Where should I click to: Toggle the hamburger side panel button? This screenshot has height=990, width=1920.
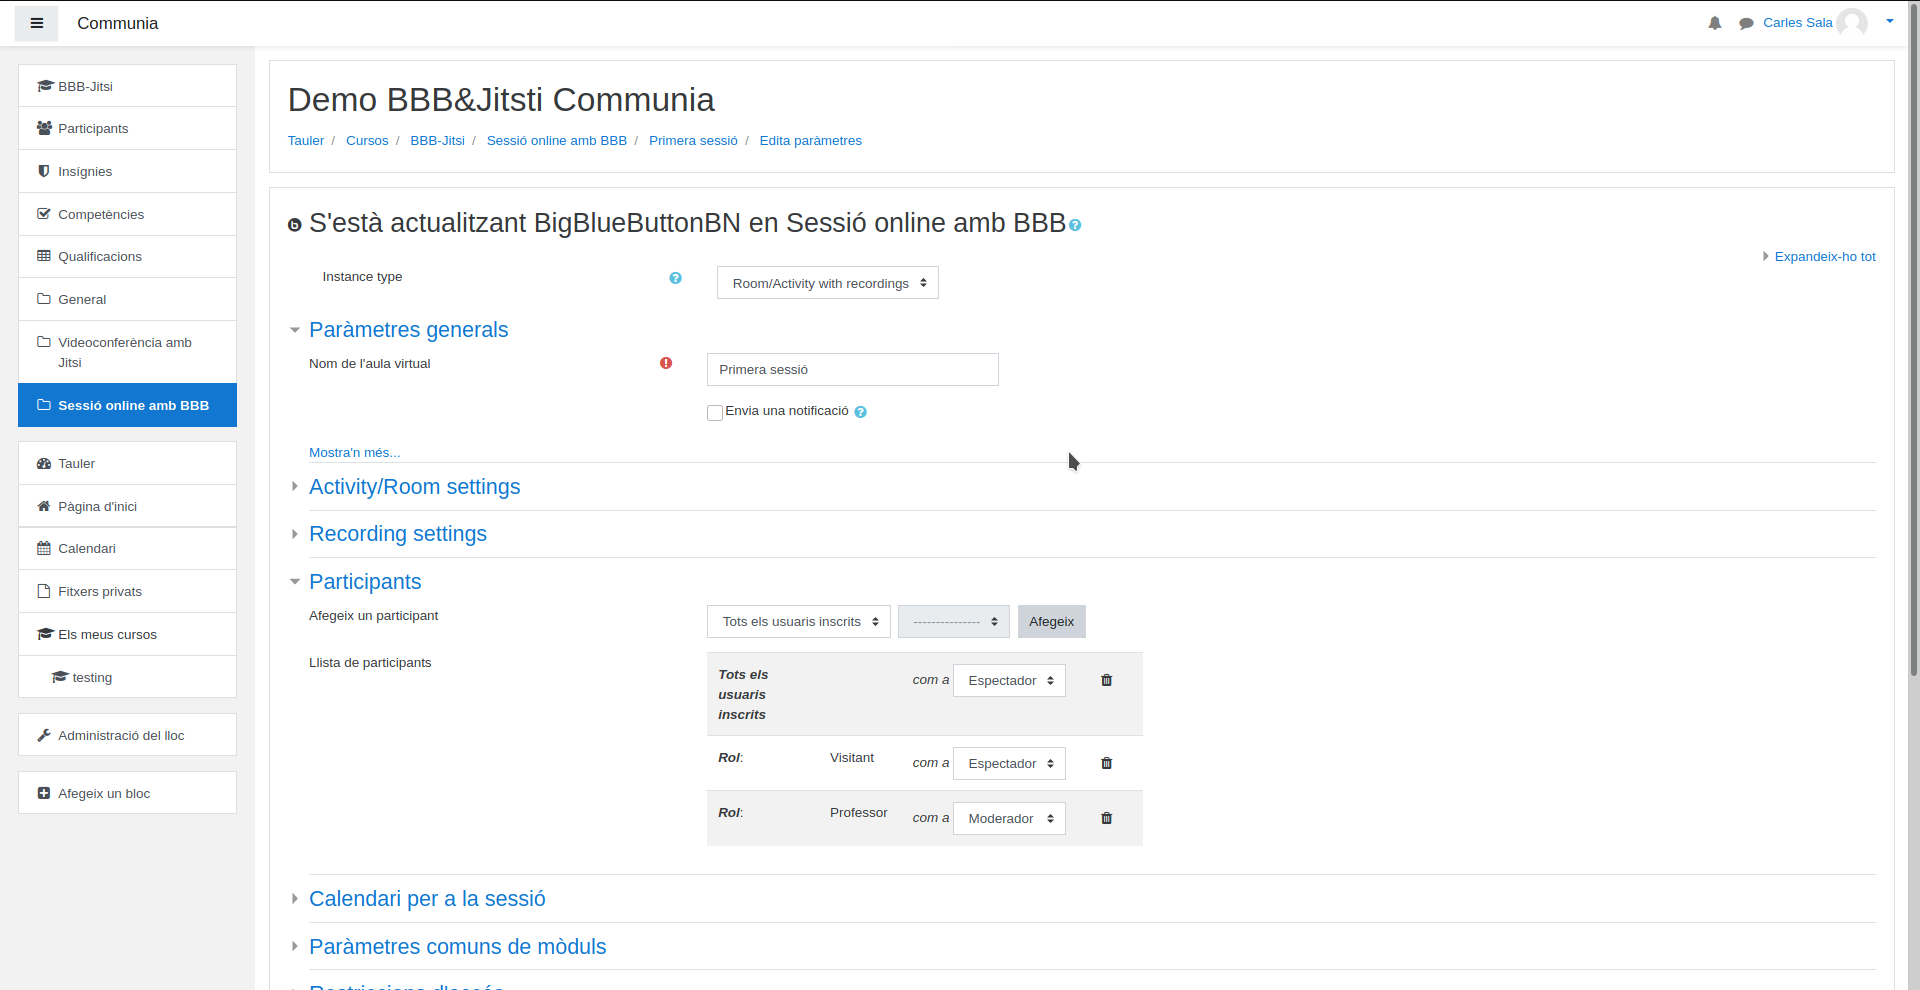37,23
